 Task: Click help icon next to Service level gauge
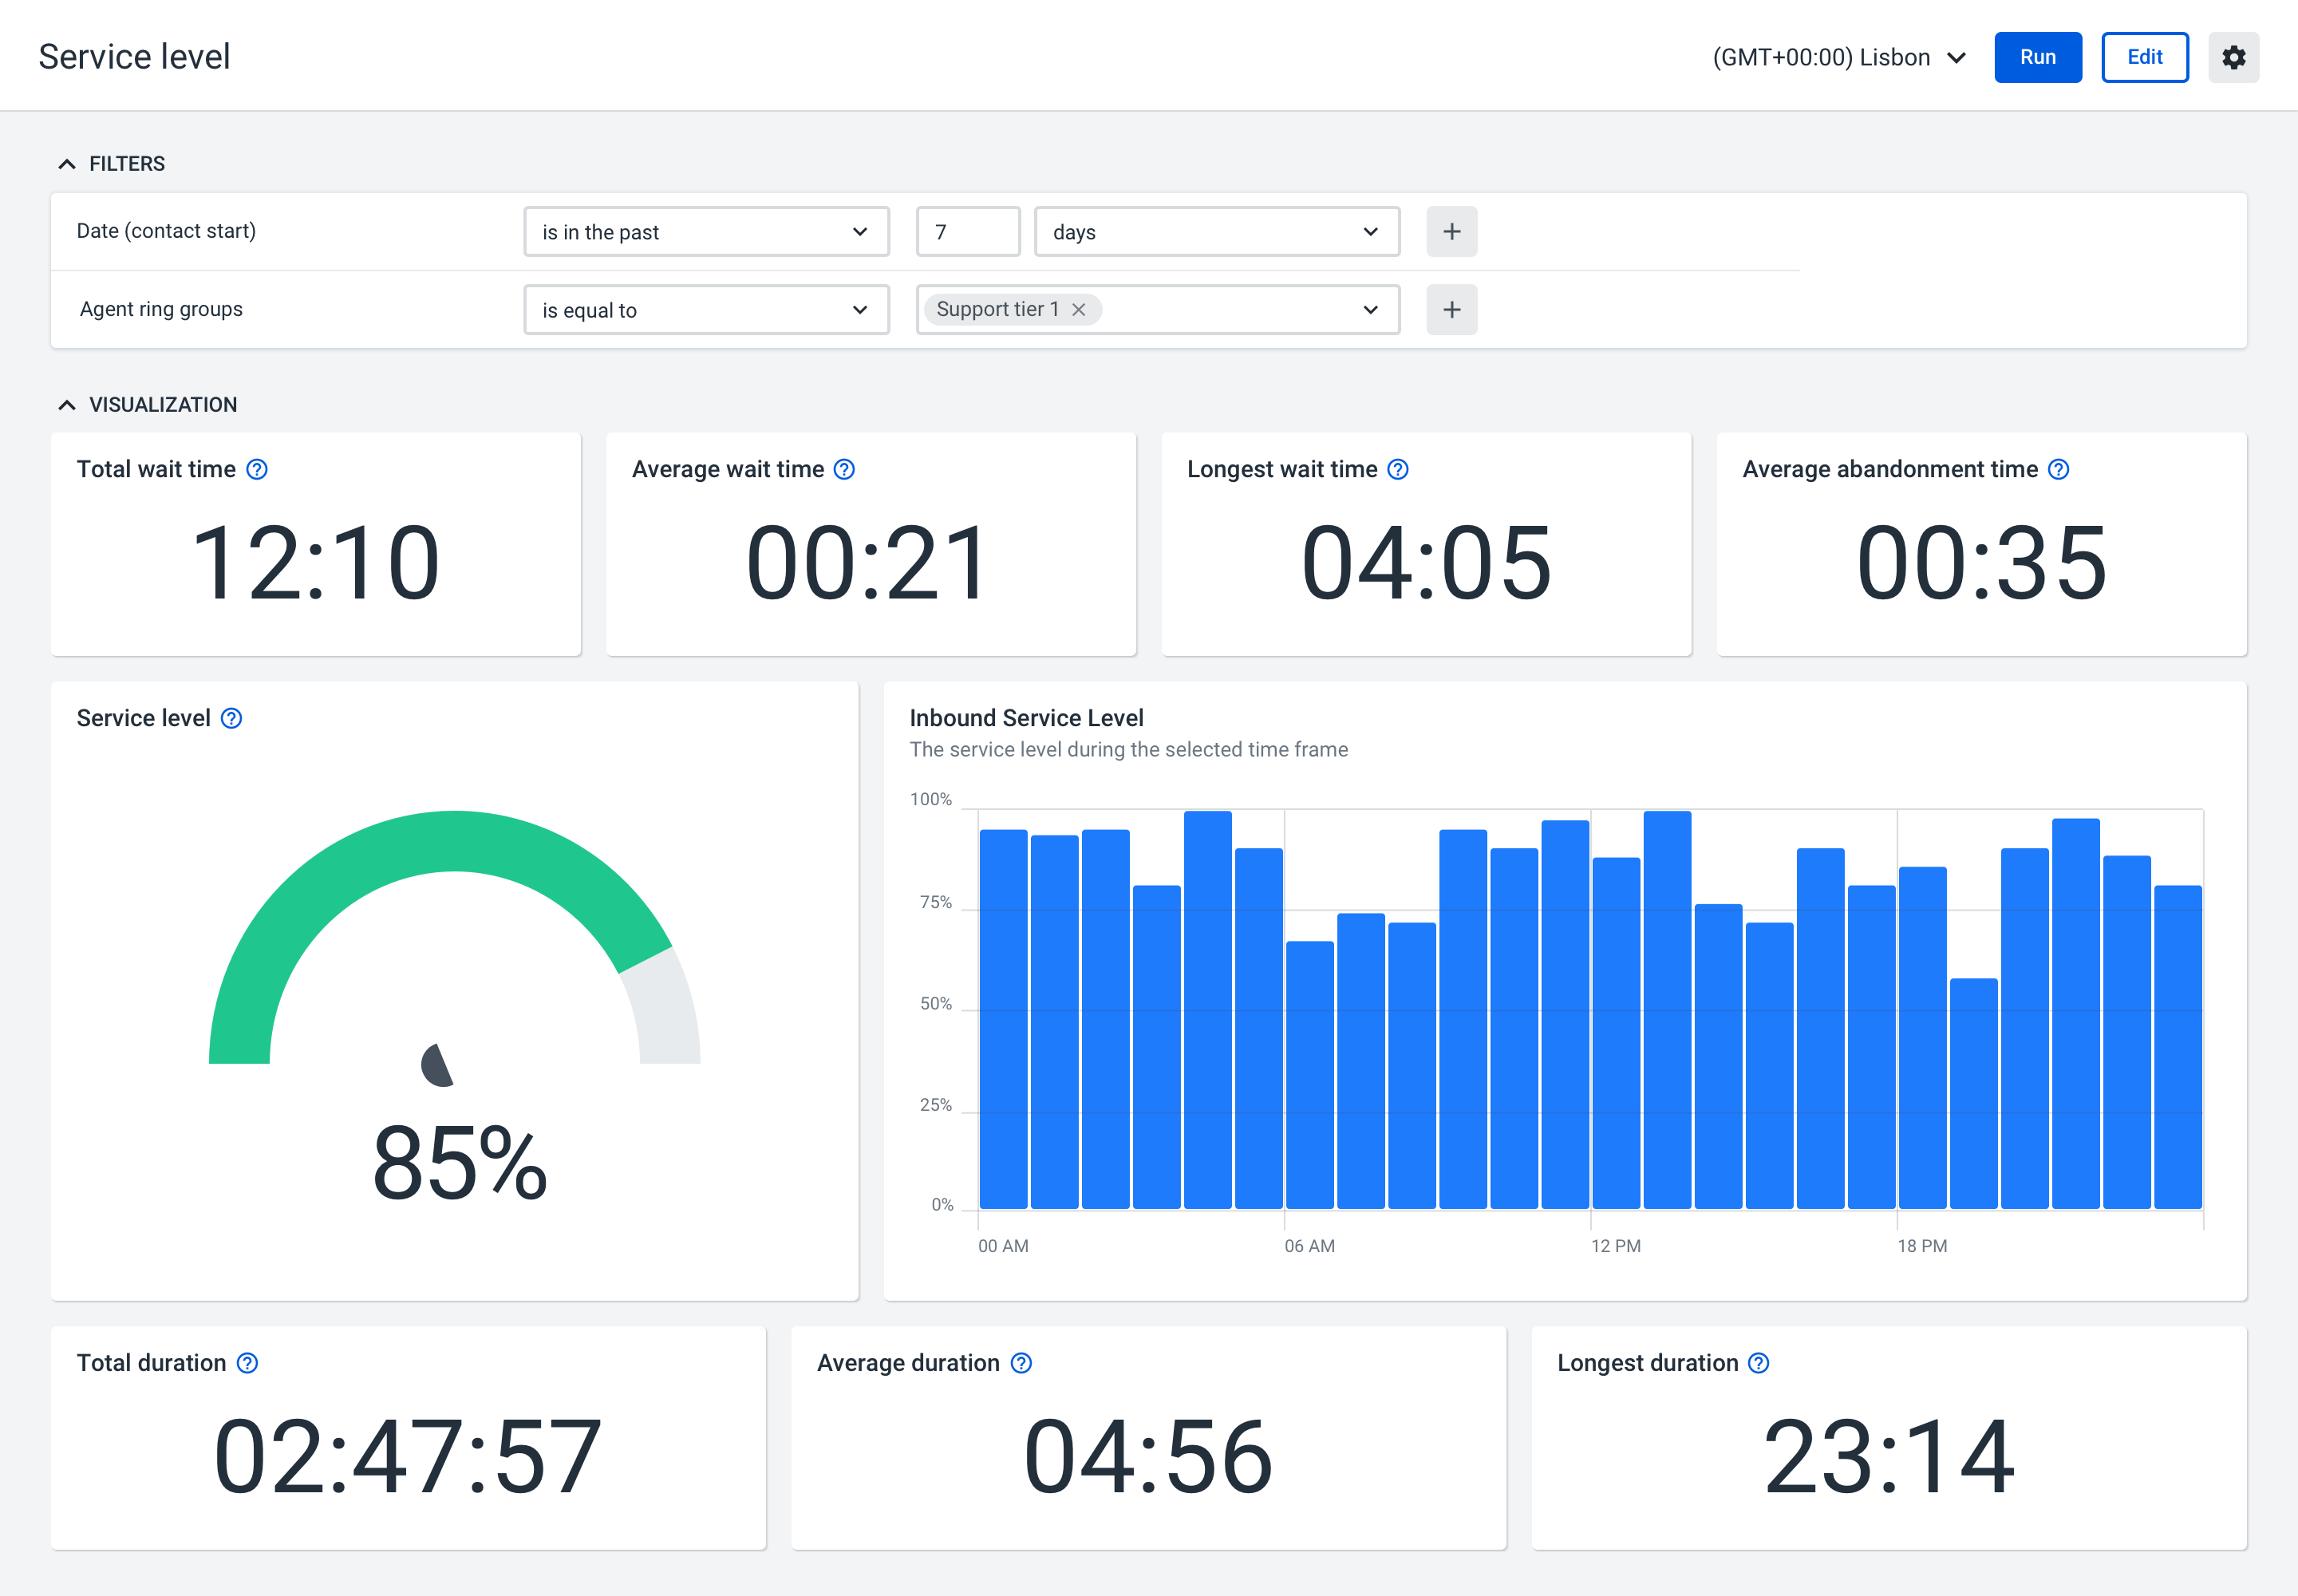point(231,718)
